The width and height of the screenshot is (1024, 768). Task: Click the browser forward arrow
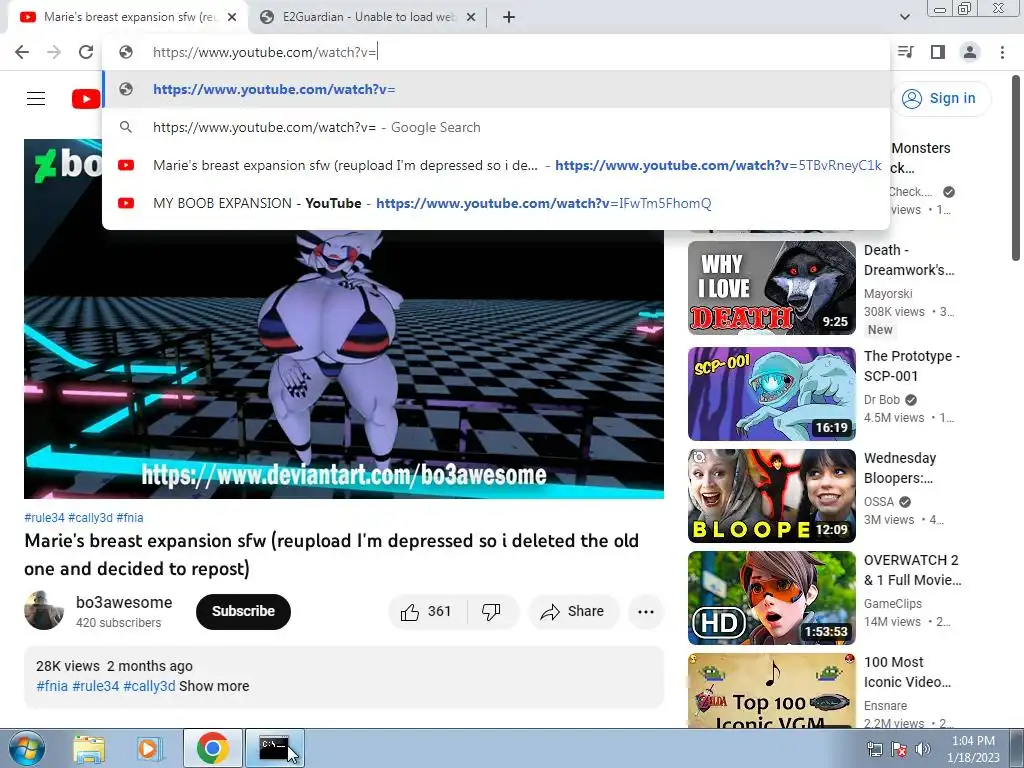pyautogui.click(x=54, y=52)
